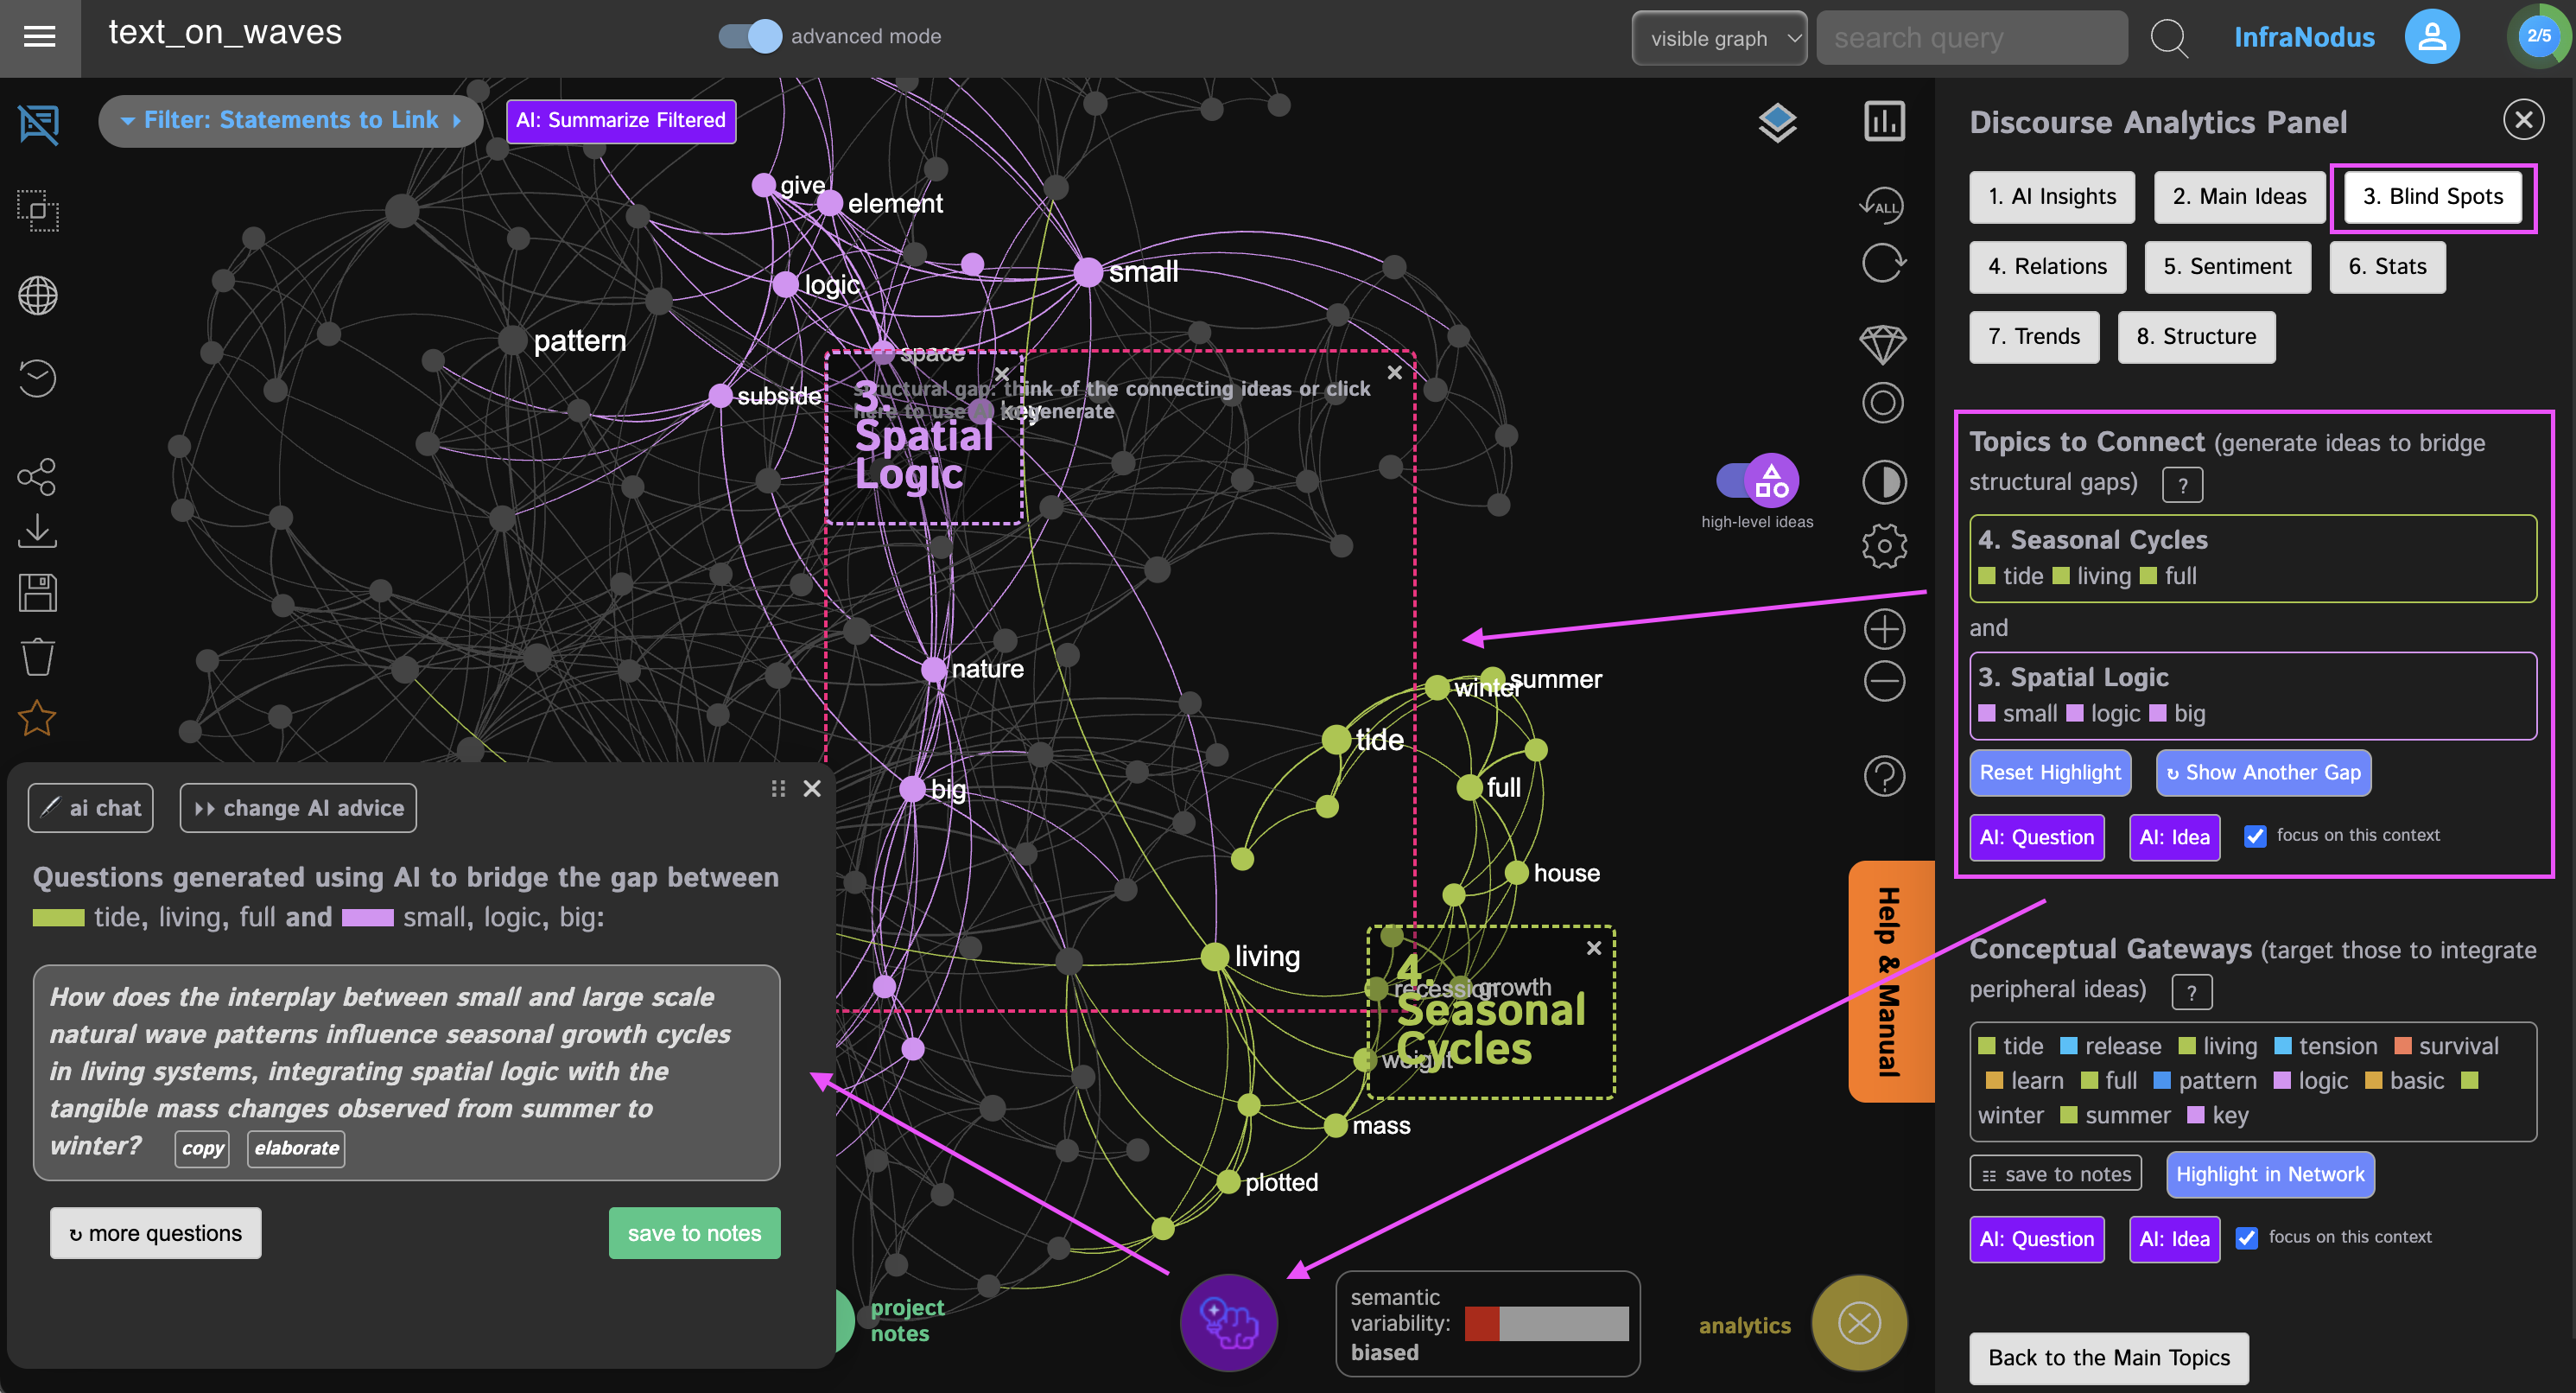Toggle the advanced mode switch
The image size is (2576, 1393).
click(x=750, y=36)
